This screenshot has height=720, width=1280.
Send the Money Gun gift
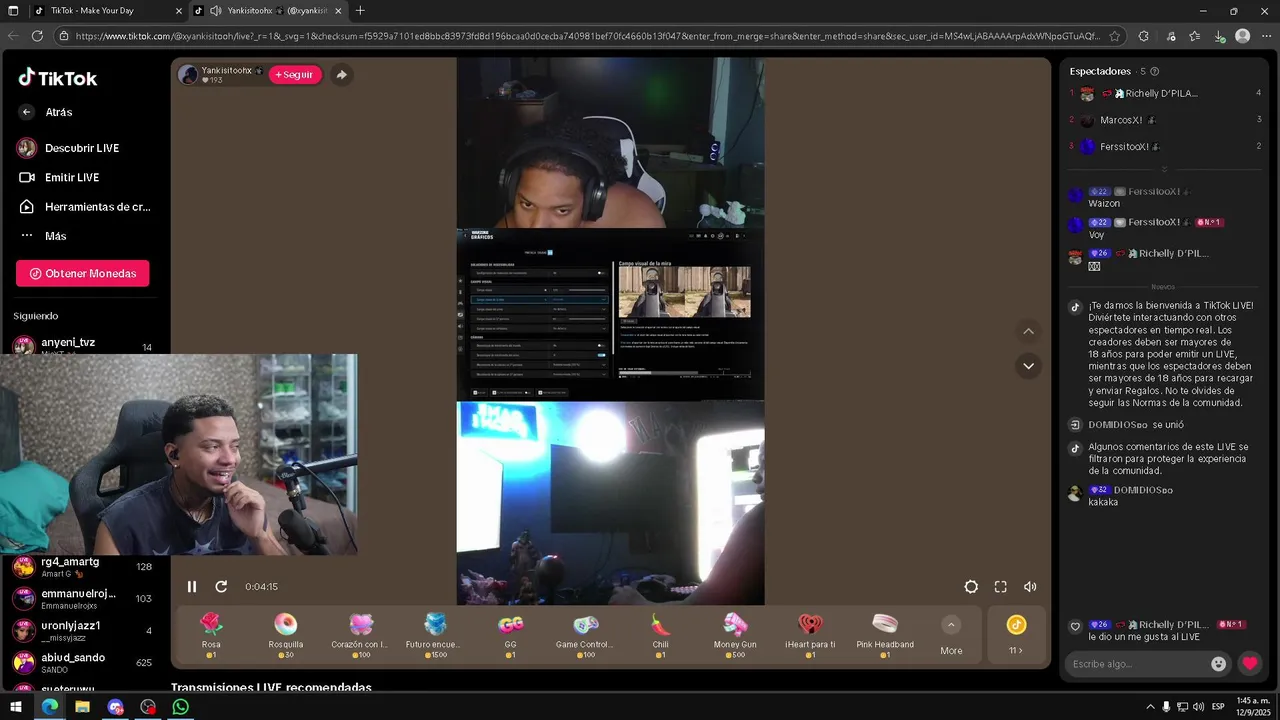[x=735, y=635]
